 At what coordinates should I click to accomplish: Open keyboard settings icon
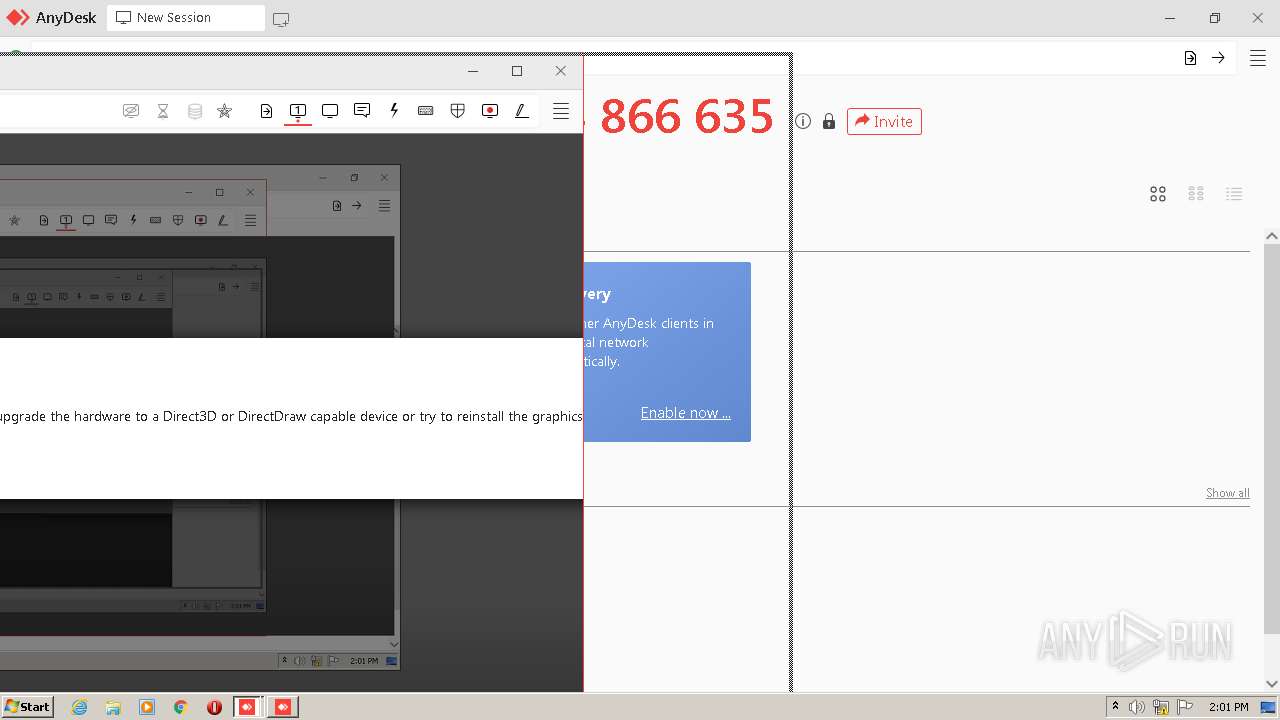point(426,111)
